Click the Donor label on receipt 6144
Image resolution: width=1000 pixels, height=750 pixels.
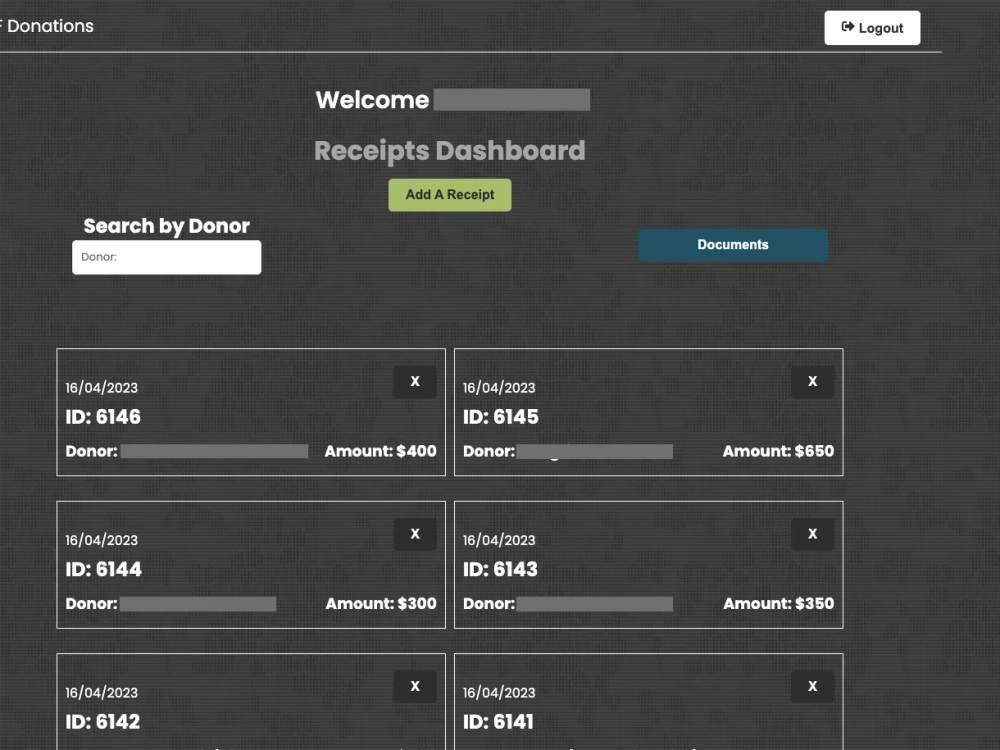tap(91, 604)
